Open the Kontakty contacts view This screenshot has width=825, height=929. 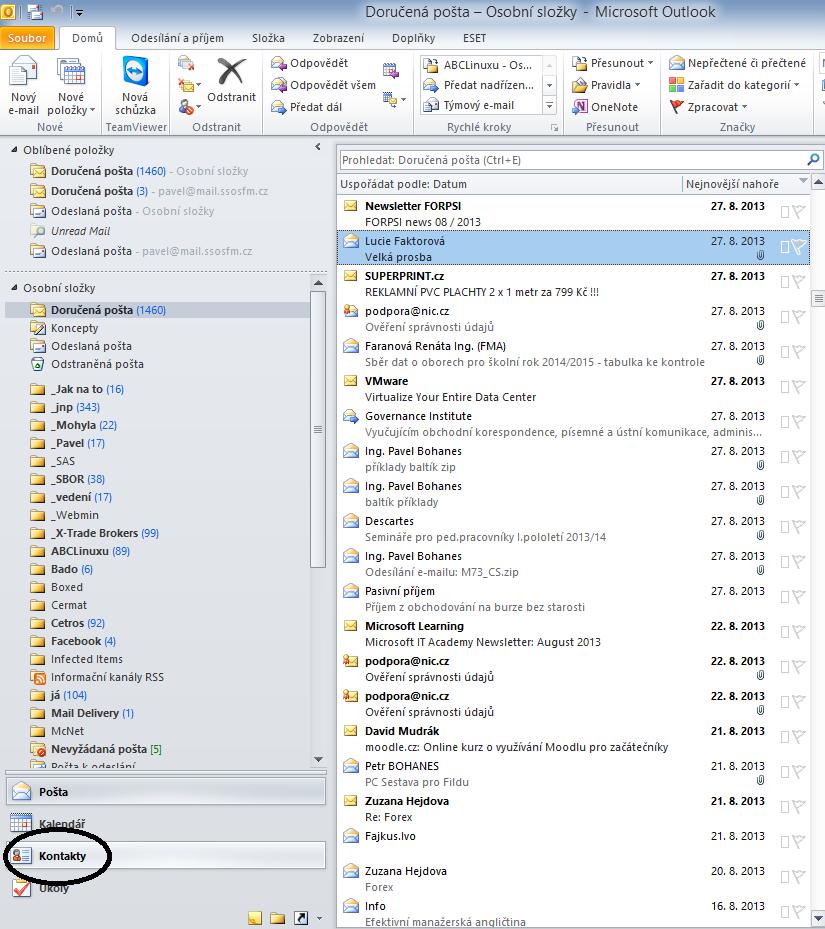(x=166, y=856)
